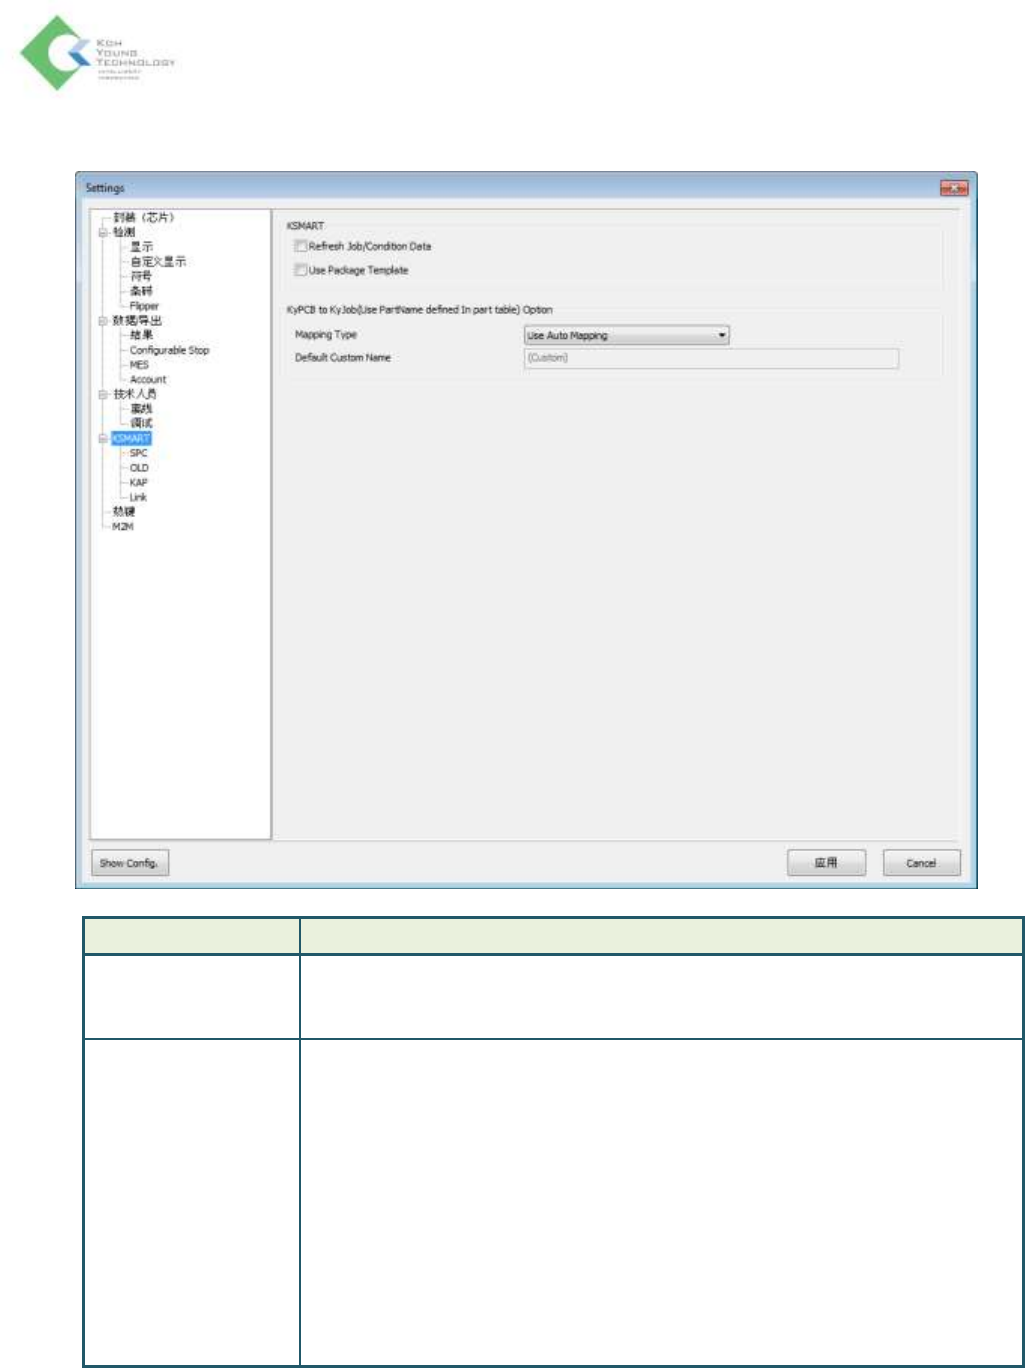
Task: Select Link under KSMART
Action: click(138, 497)
